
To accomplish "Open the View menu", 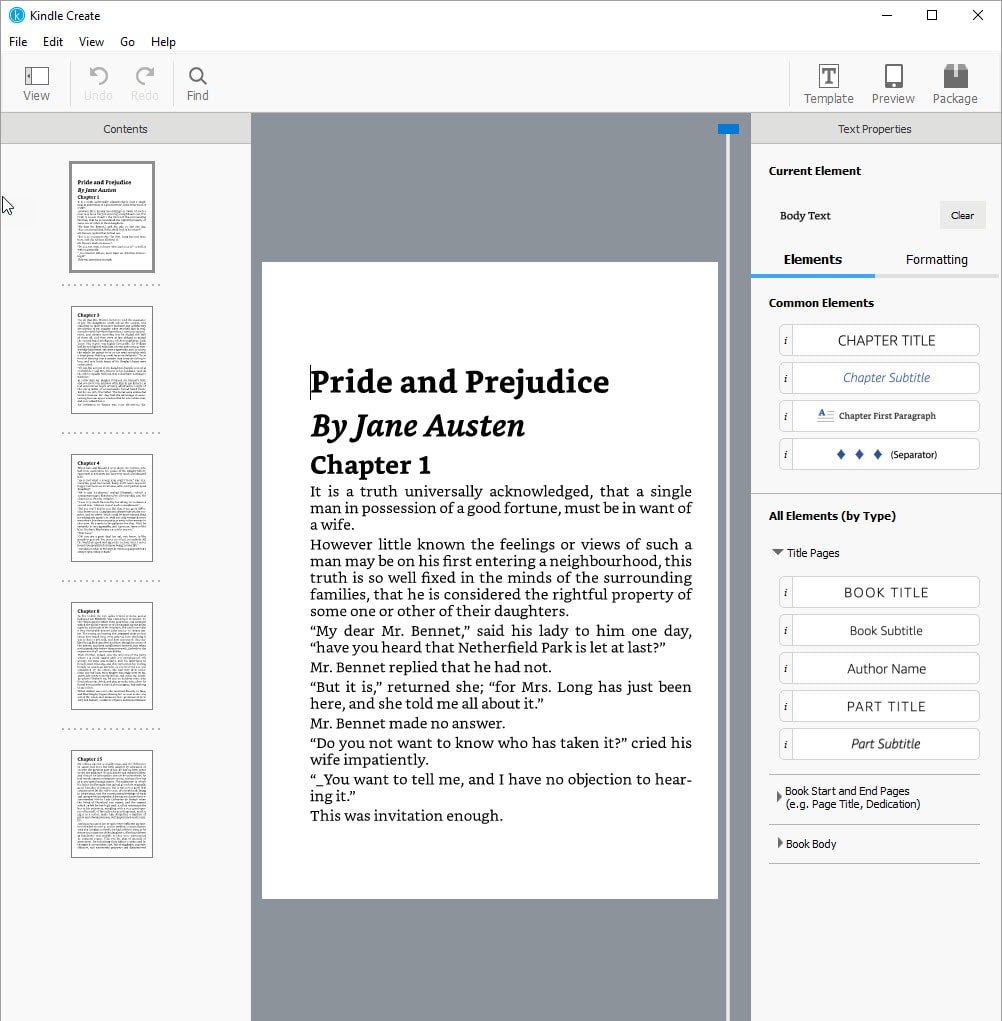I will click(91, 42).
